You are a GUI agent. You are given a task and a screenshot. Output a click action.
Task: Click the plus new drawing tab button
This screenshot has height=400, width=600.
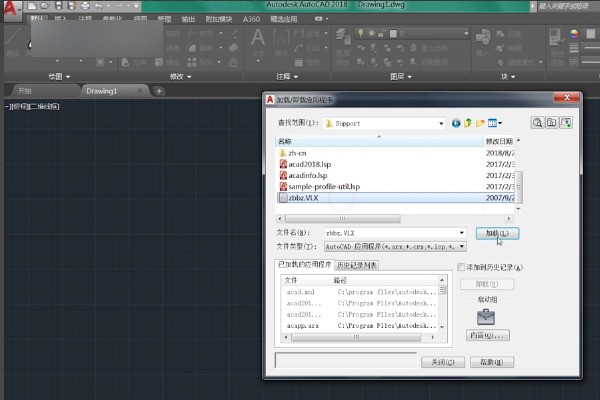click(159, 91)
